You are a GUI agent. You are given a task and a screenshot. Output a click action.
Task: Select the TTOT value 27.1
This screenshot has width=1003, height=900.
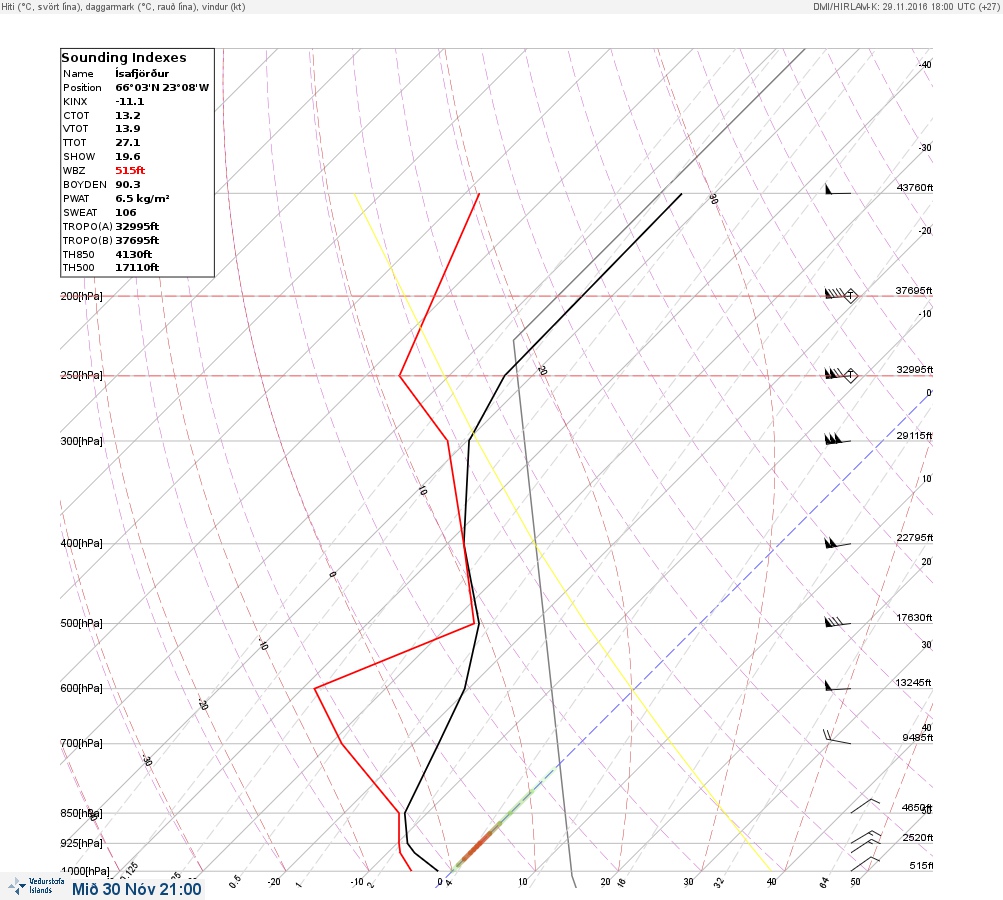tap(128, 143)
